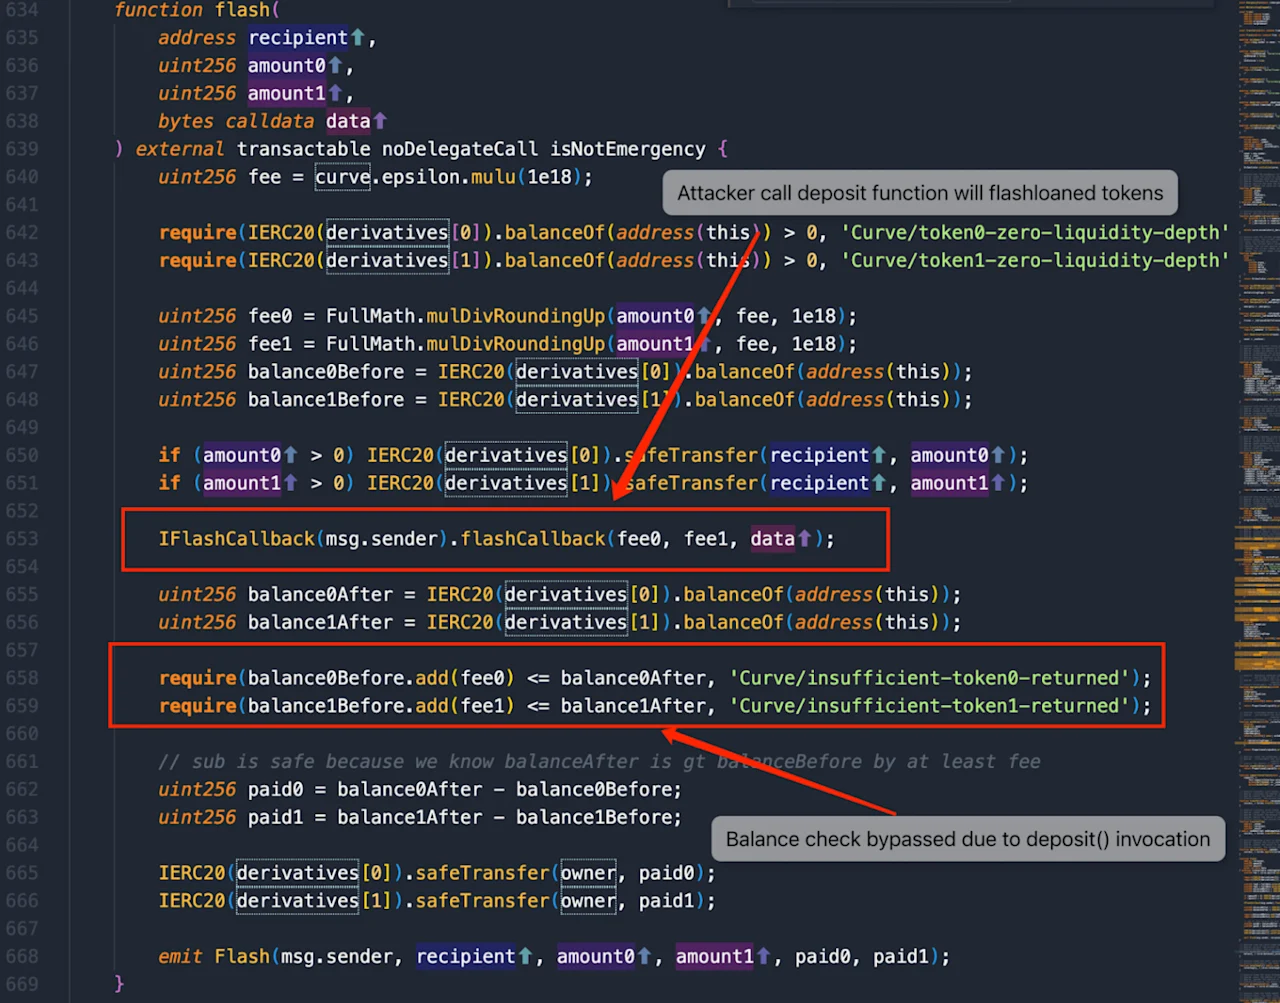
Task: Click the 'Curve/insufficient-token0-returned' string
Action: pos(929,678)
